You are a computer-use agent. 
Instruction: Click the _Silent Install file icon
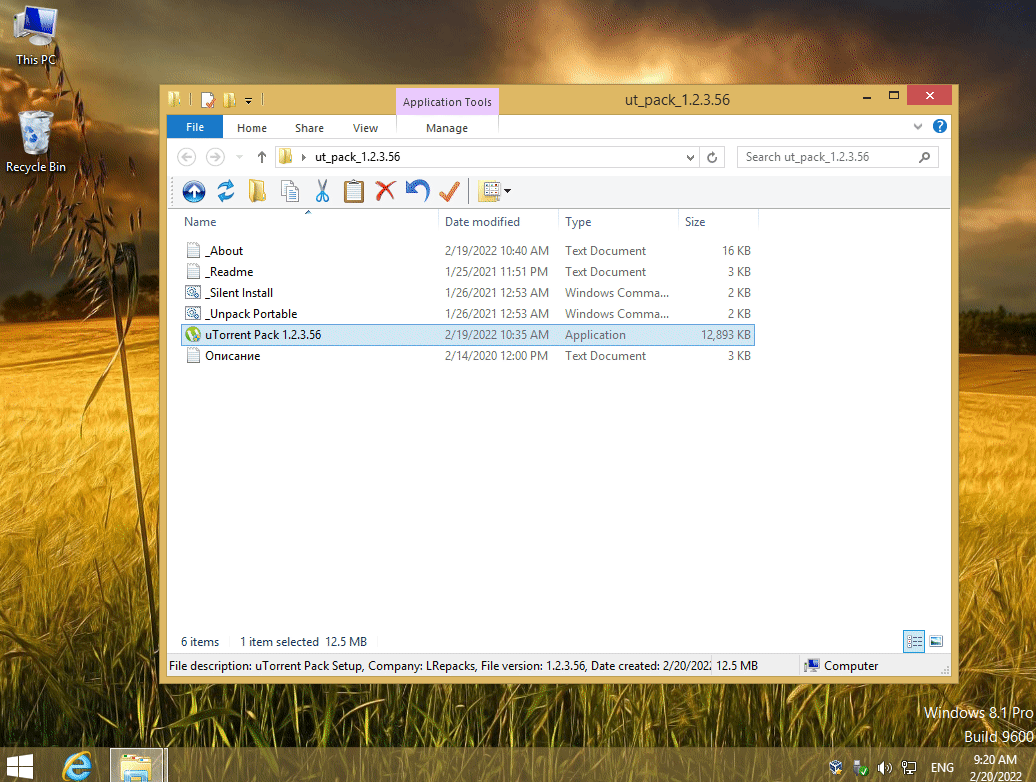[x=193, y=293]
